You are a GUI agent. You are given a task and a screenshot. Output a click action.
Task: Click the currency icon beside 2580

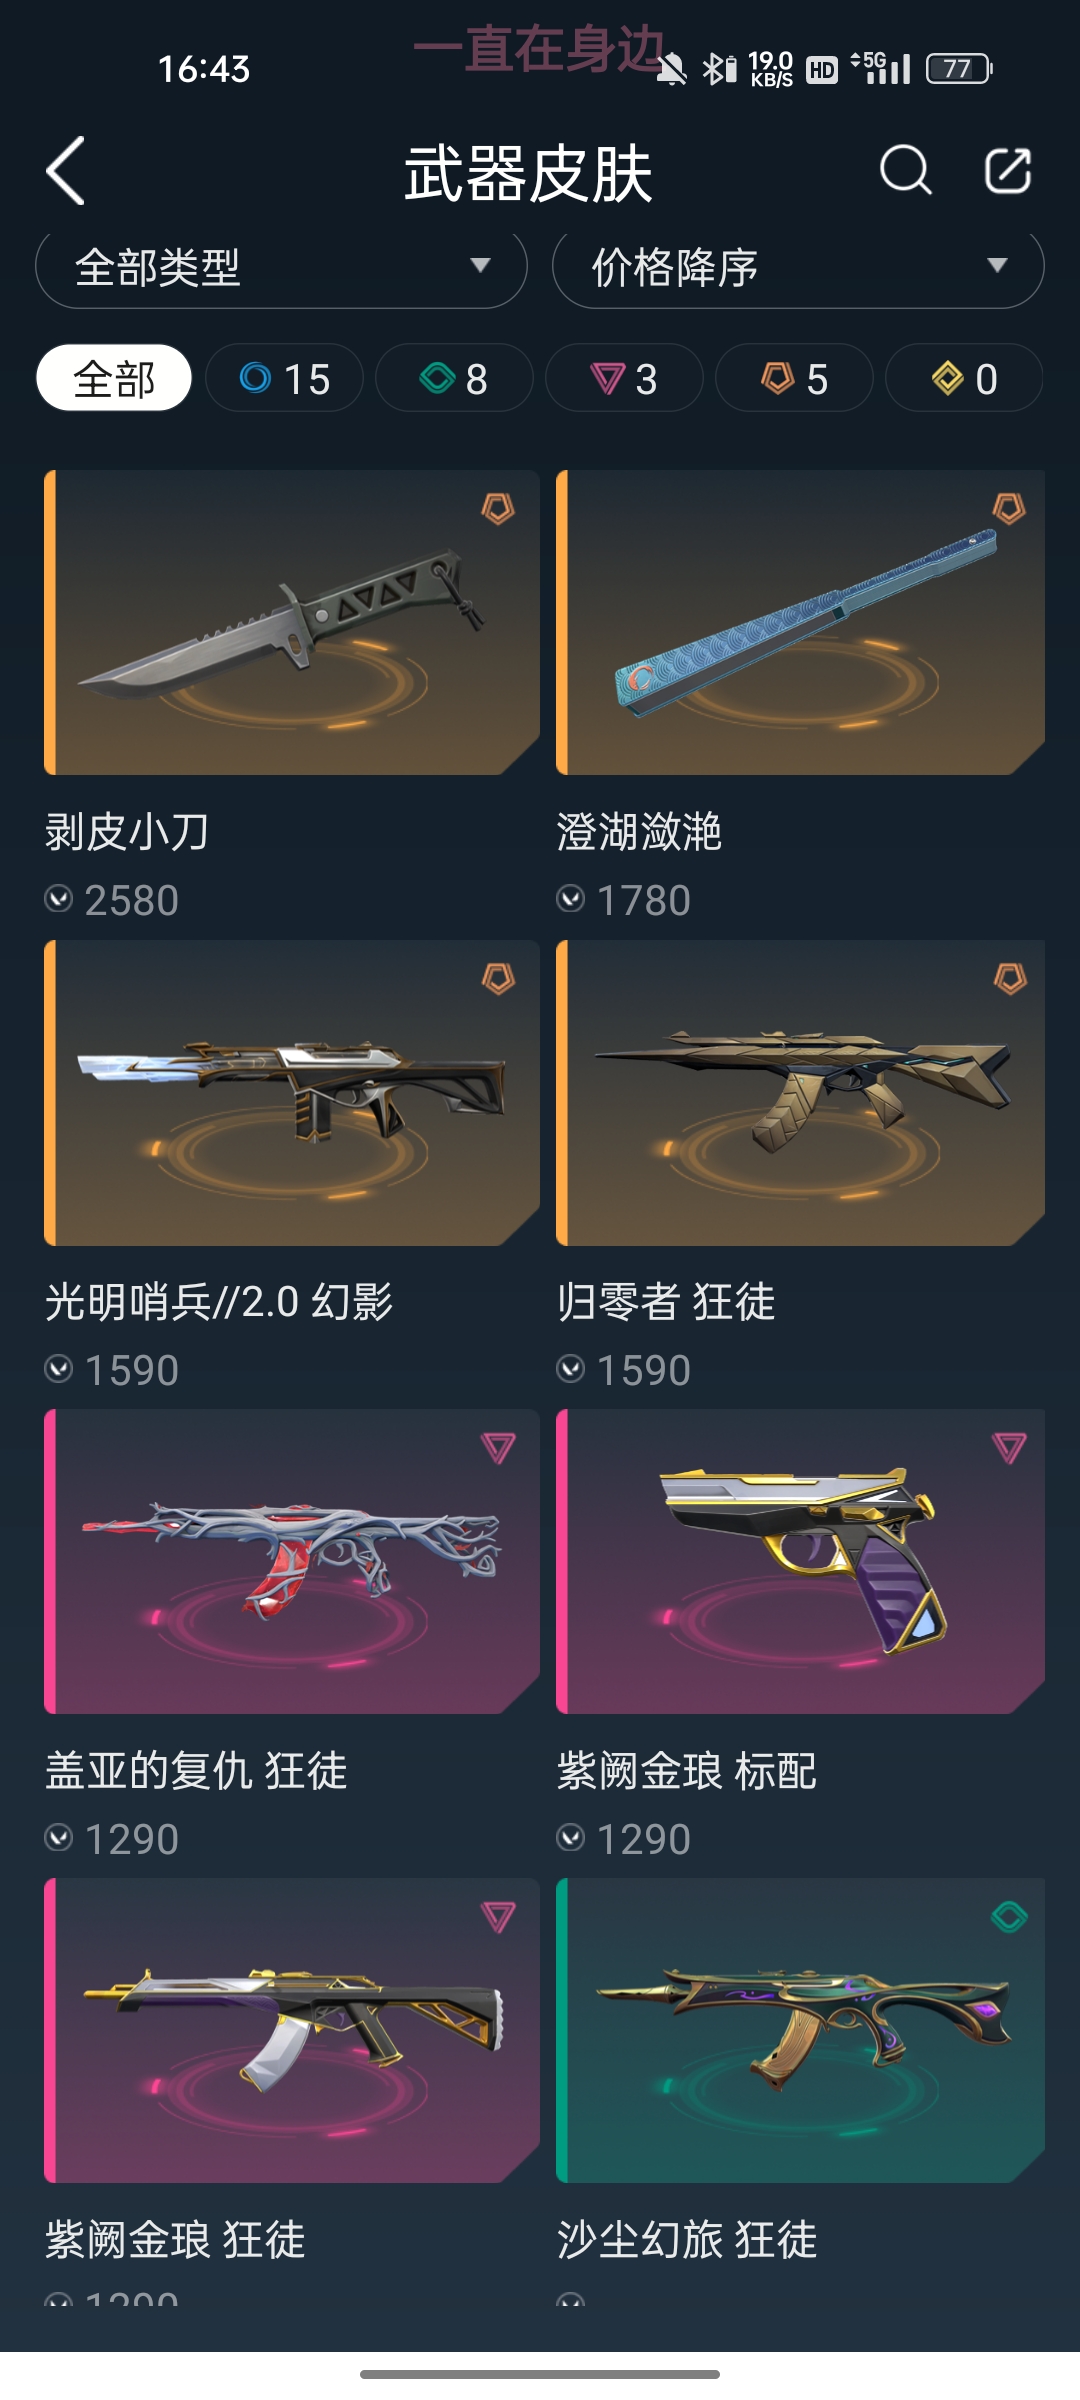[59, 899]
